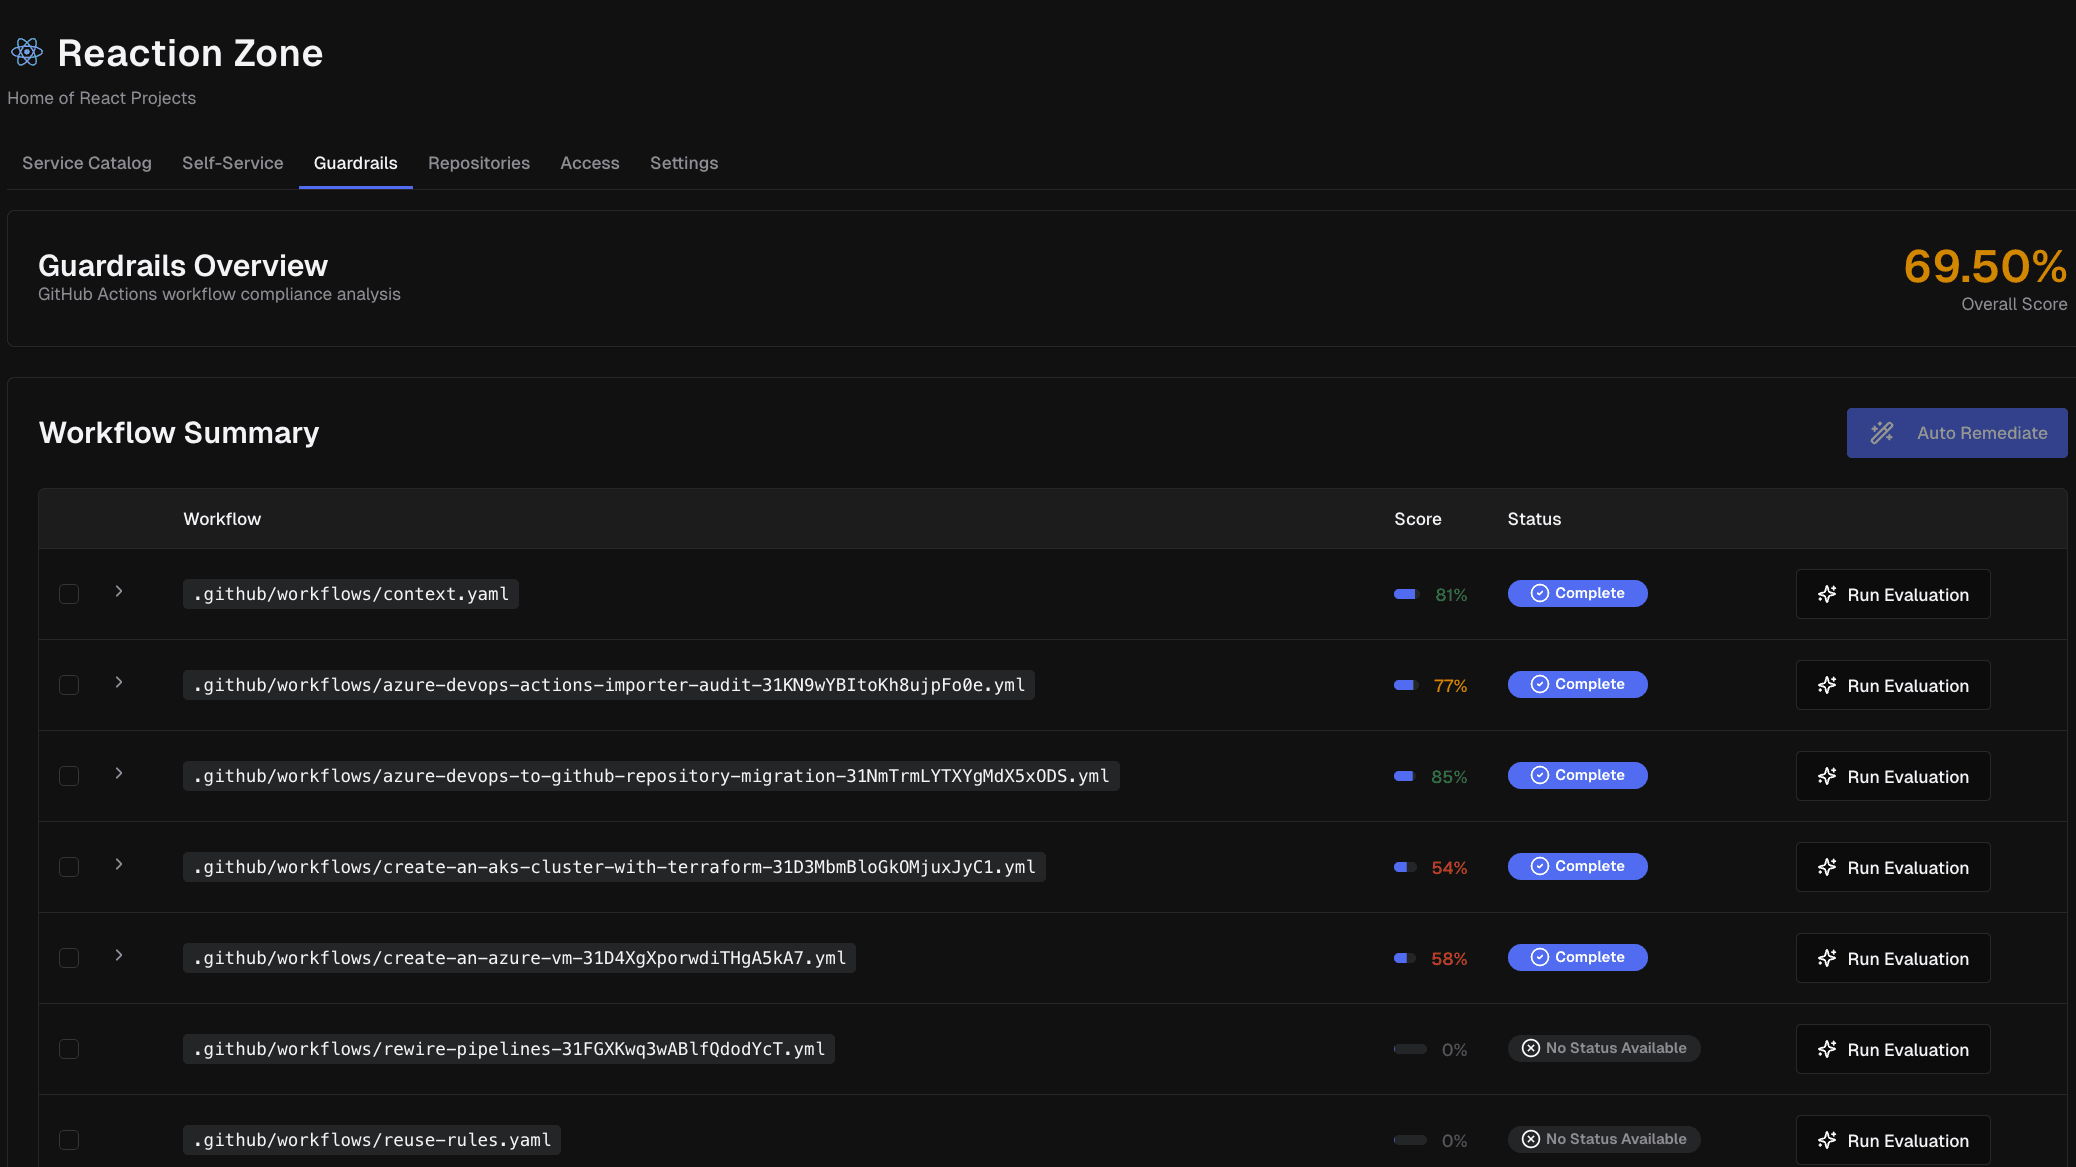Switch to the Repositories tab
The width and height of the screenshot is (2076, 1167).
coord(479,163)
